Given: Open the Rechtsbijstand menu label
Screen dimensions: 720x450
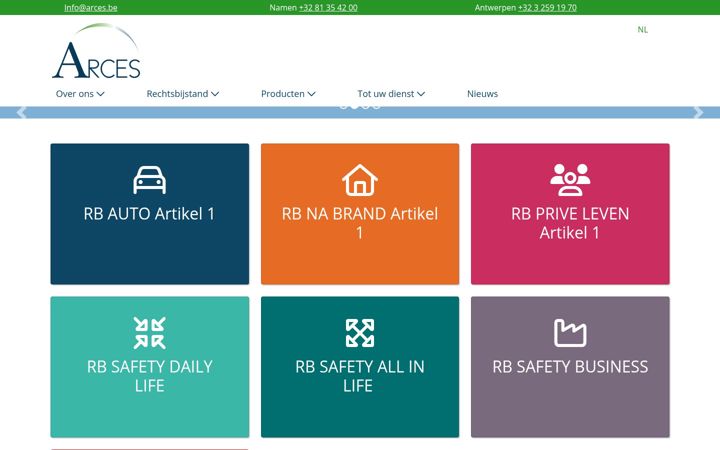Looking at the screenshot, I should pos(177,94).
